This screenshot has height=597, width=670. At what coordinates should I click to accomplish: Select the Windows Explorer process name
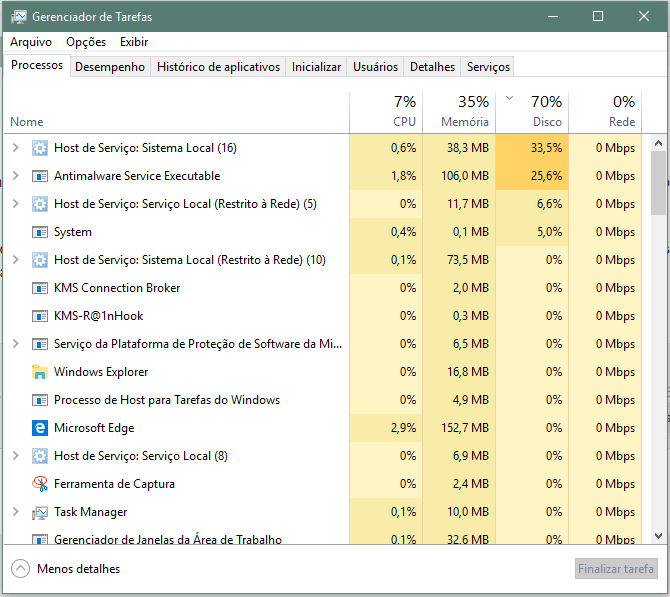tap(101, 372)
